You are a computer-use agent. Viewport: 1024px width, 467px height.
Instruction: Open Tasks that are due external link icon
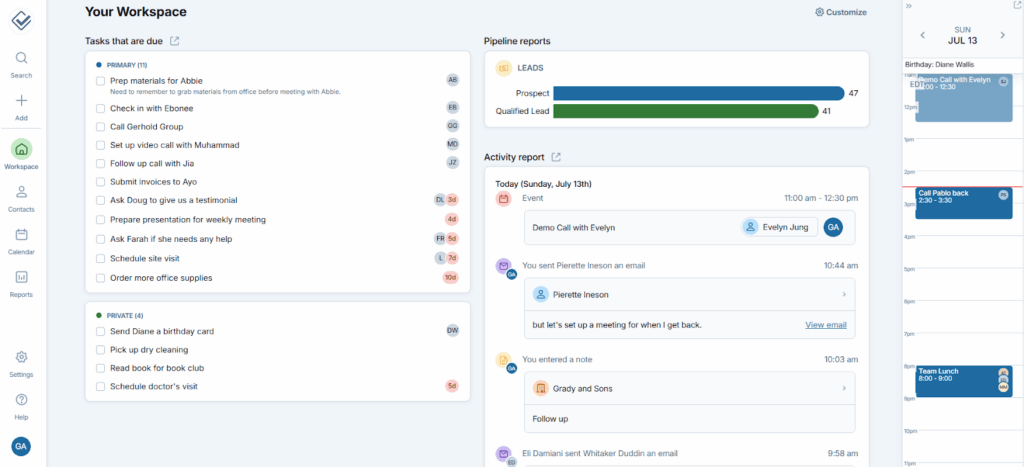pos(175,41)
